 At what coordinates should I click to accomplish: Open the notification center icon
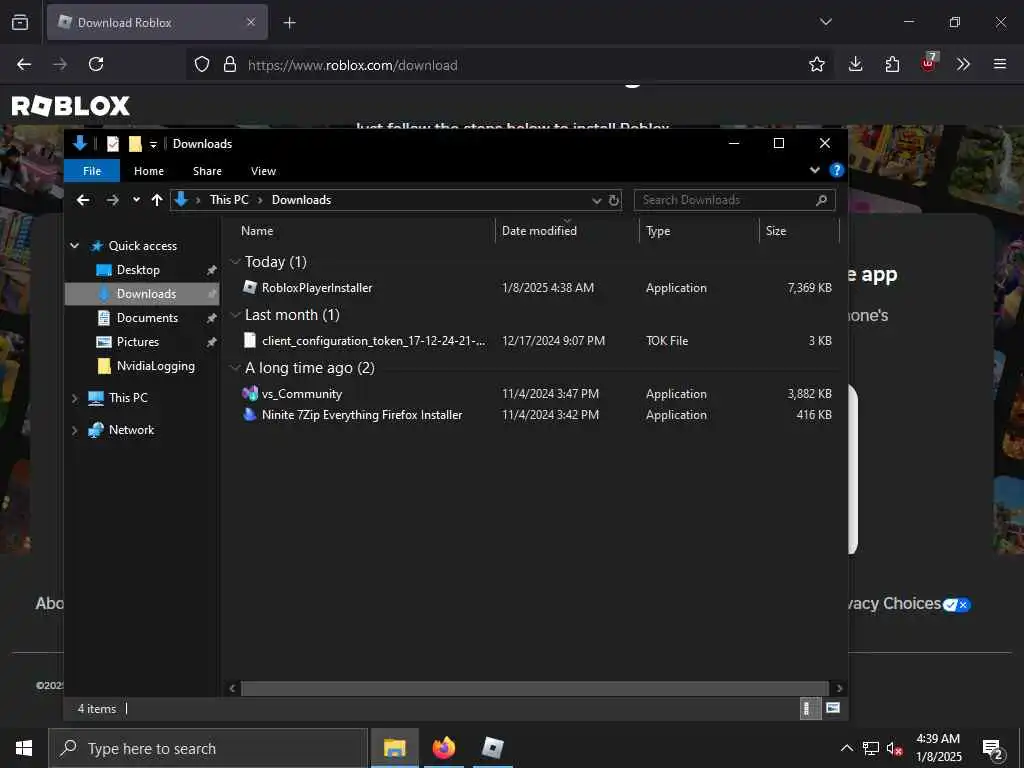tap(993, 749)
